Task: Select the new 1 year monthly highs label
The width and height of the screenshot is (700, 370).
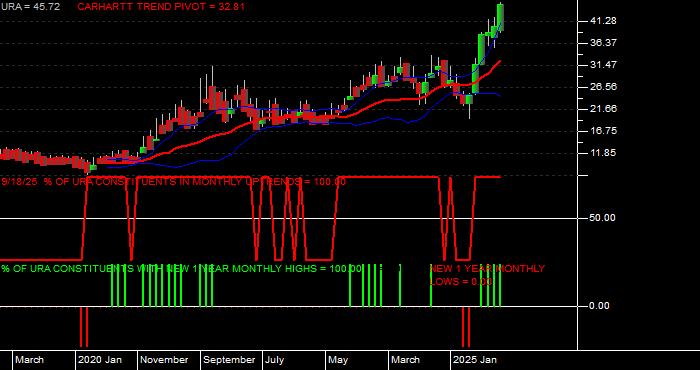Action: (181, 269)
